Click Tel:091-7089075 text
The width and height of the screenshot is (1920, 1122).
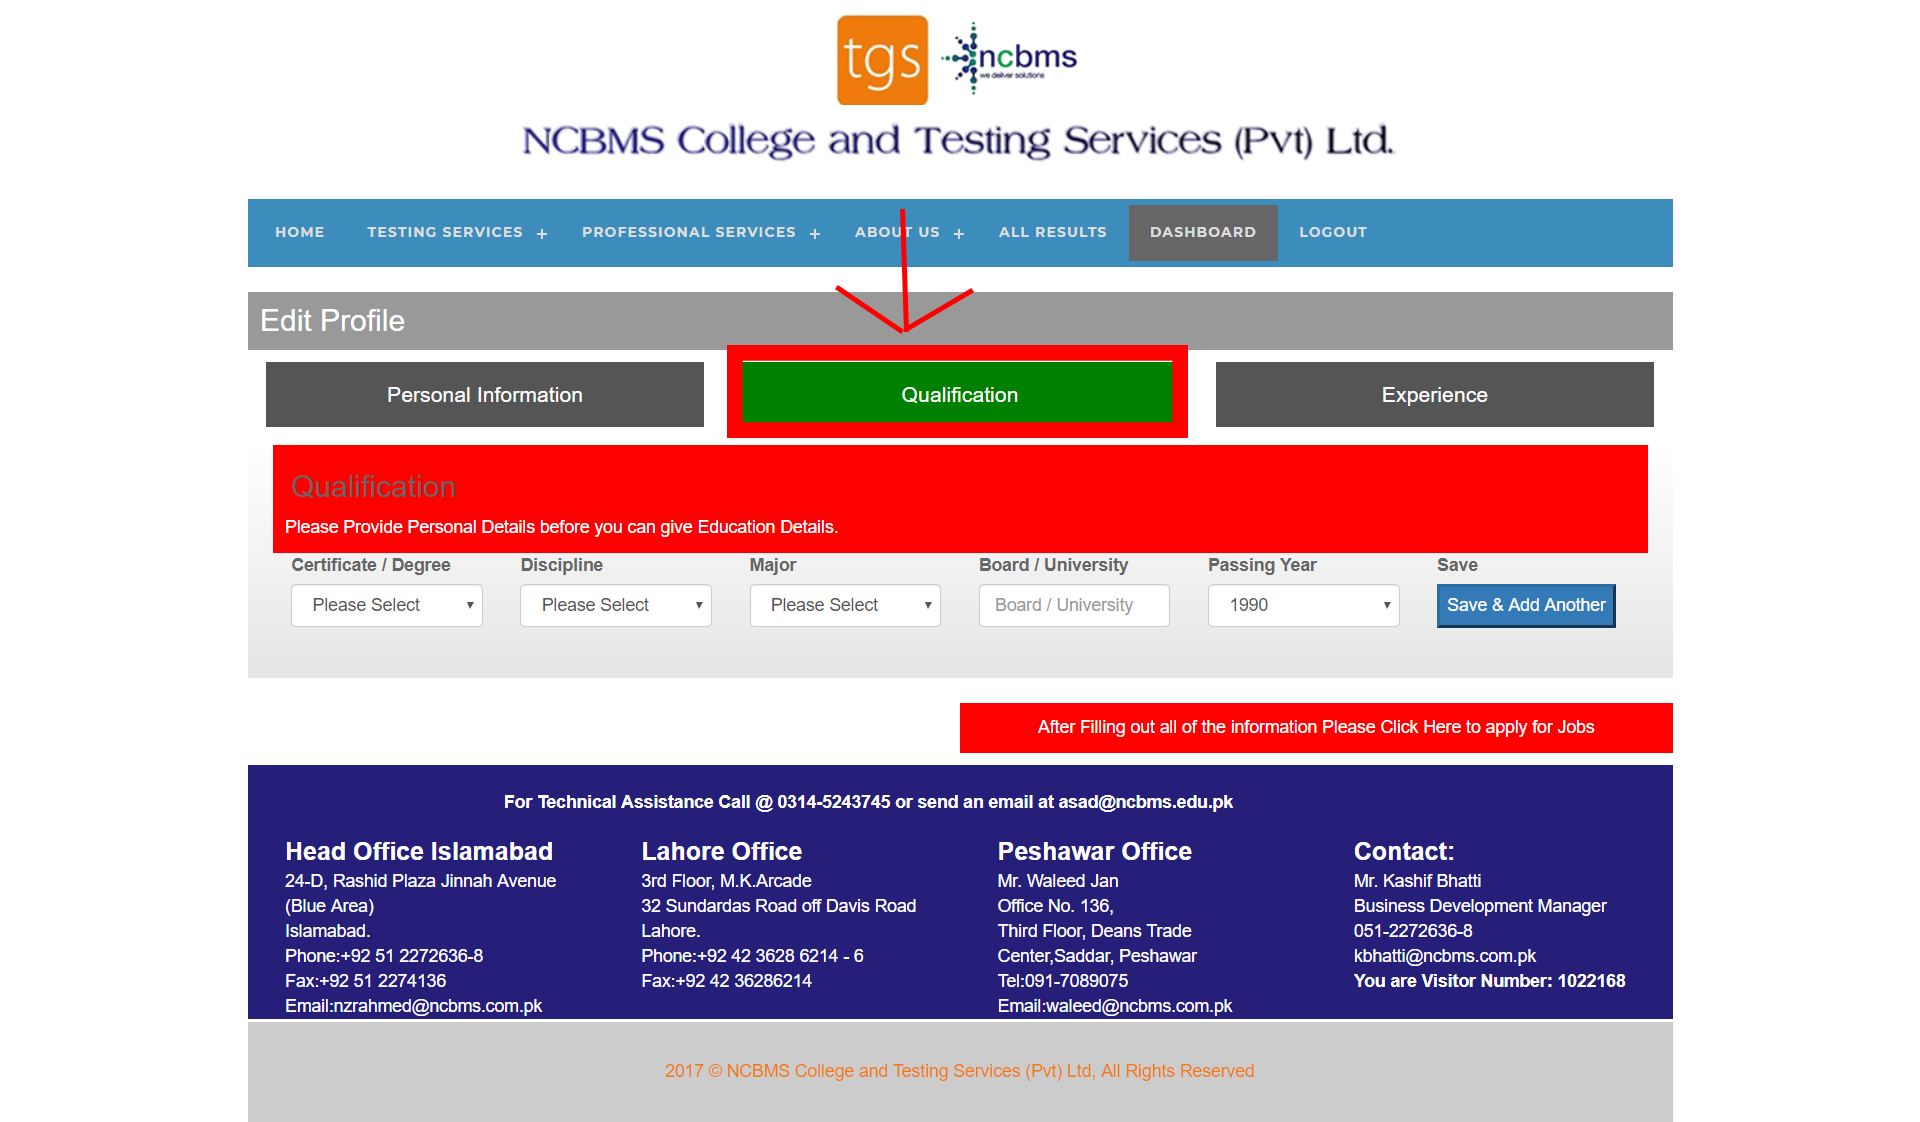[1063, 981]
